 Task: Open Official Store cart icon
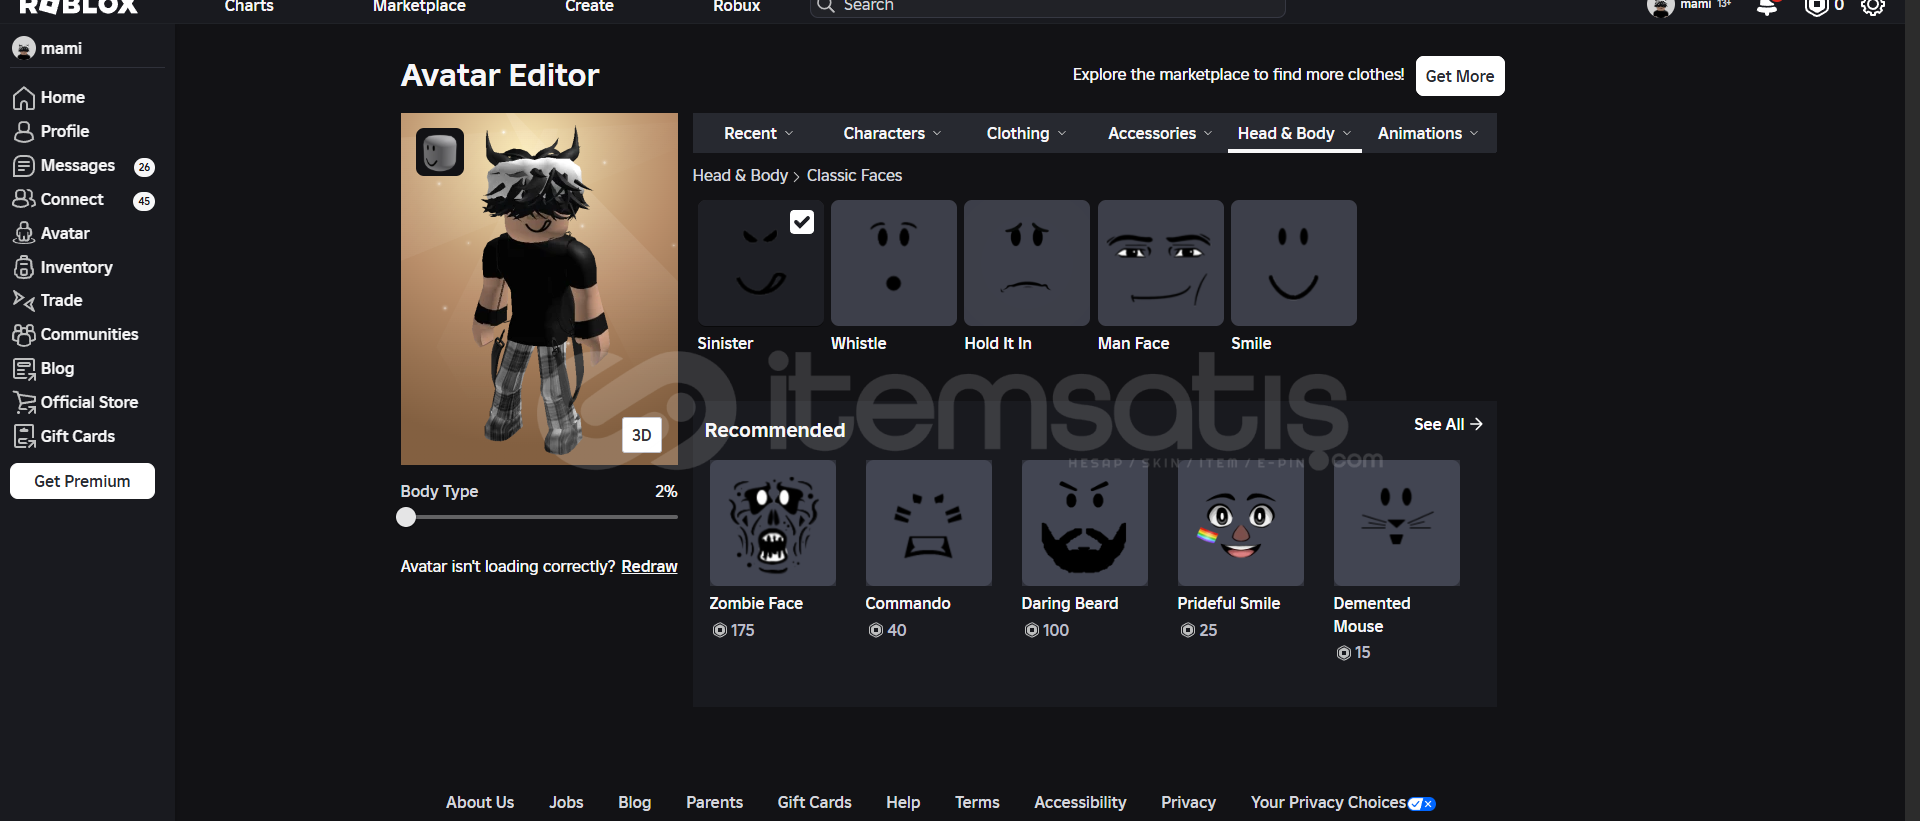[24, 403]
